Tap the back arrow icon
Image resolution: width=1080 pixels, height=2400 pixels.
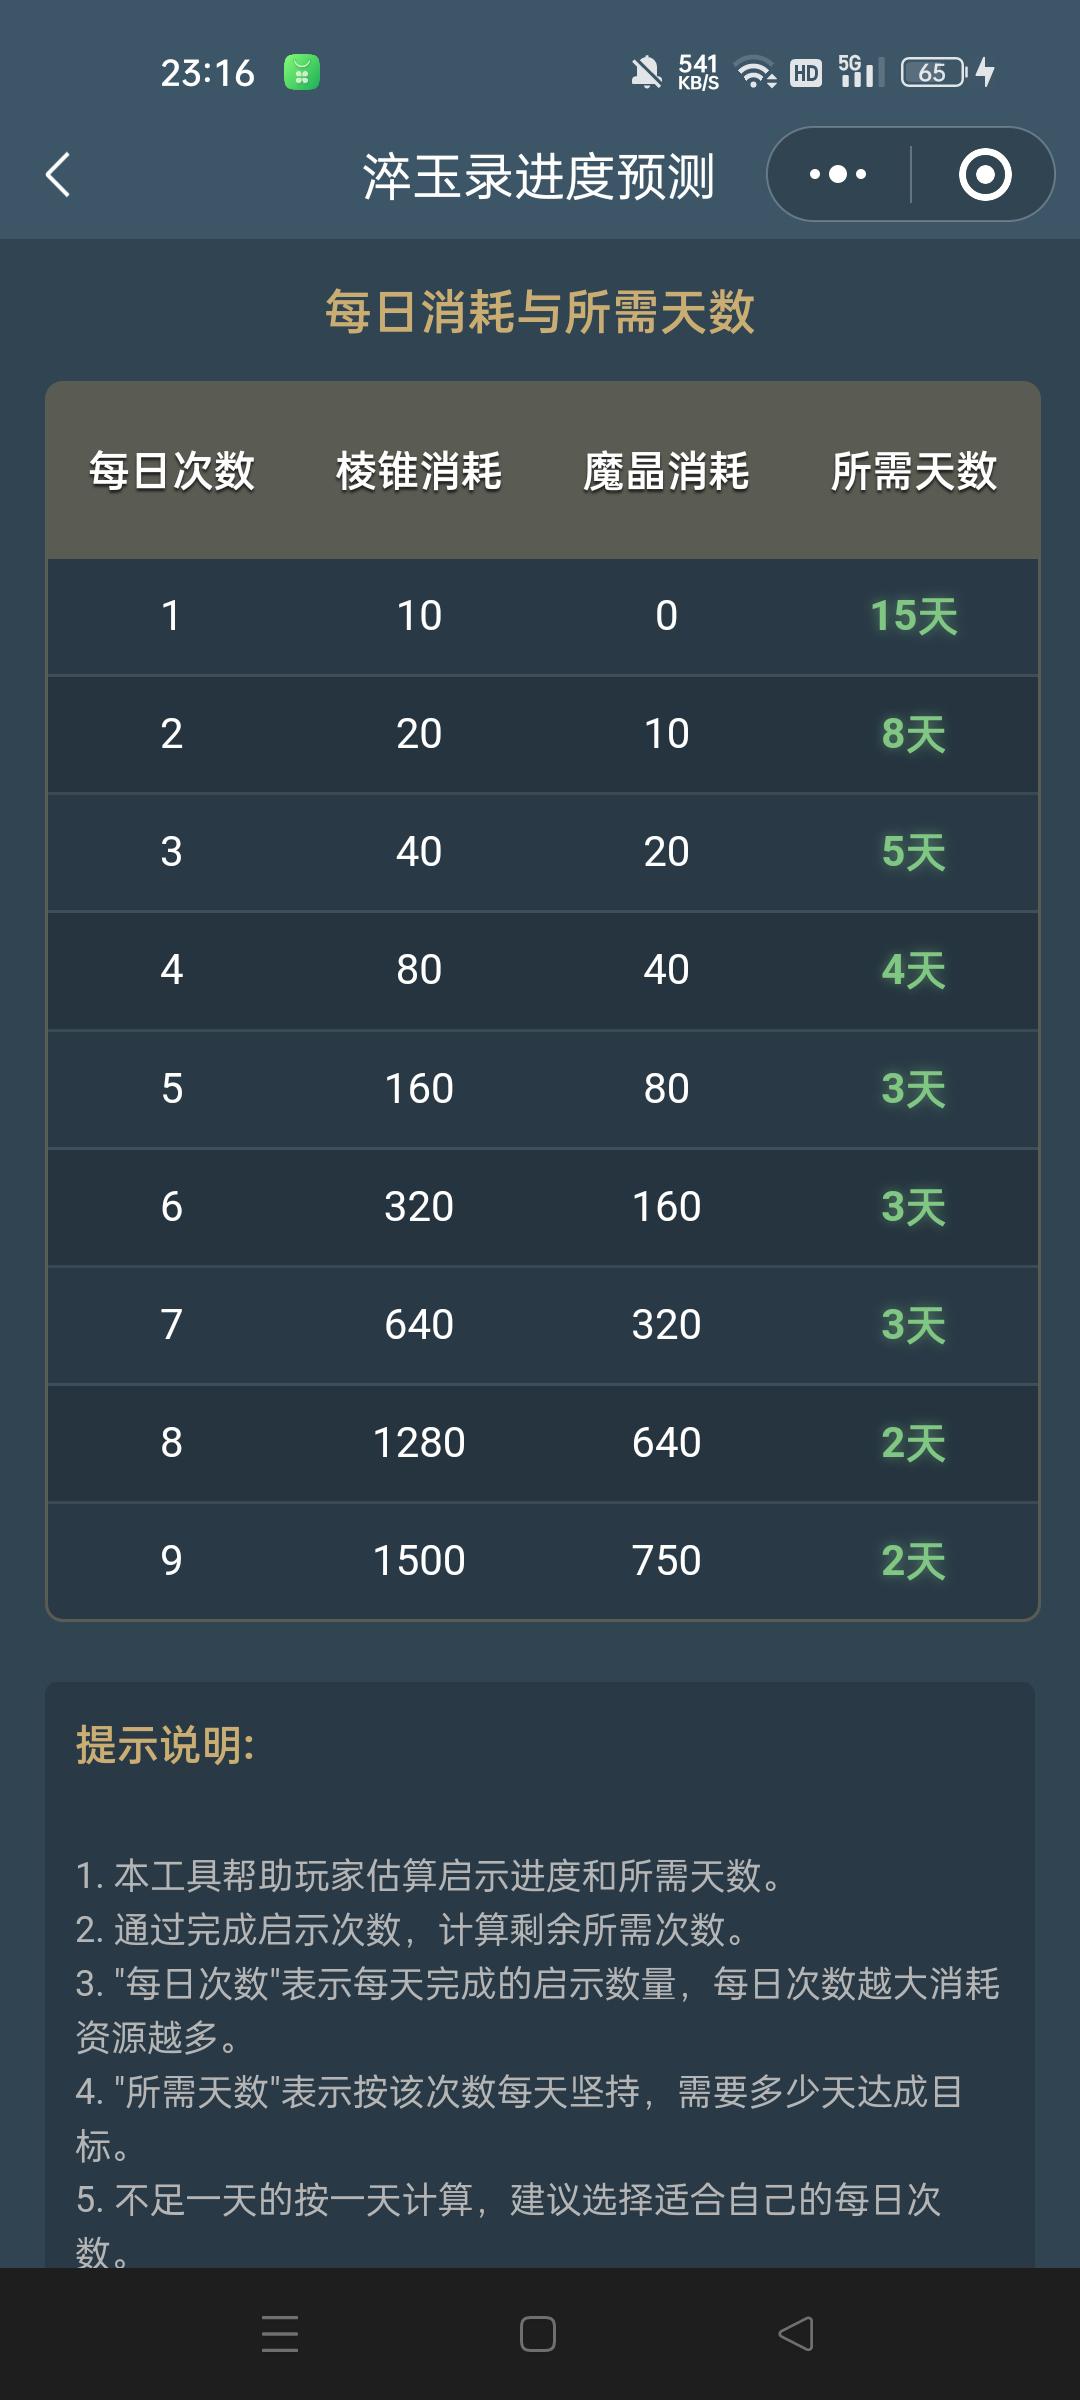59,175
